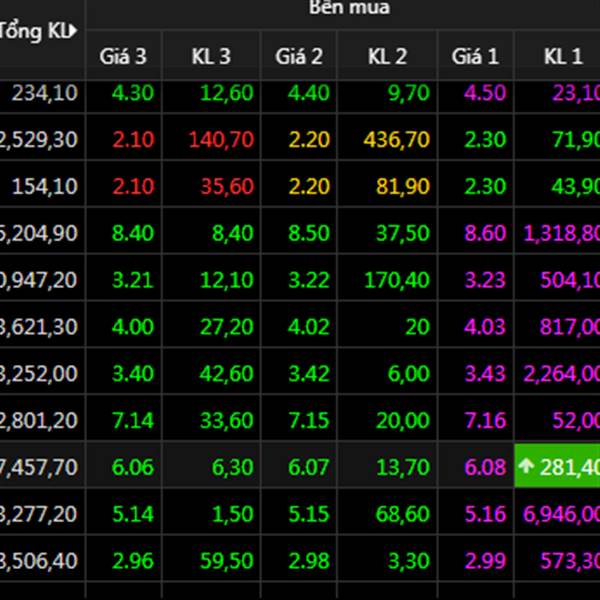This screenshot has width=600, height=600.
Task: Click the sort arrow beside Tổng KL
Action: point(73,31)
